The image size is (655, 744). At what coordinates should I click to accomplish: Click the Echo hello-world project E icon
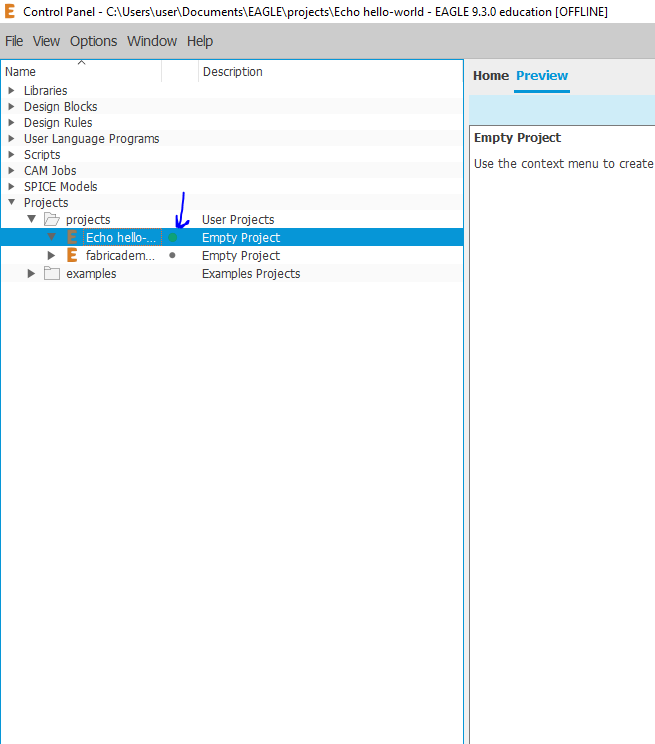pyautogui.click(x=72, y=237)
